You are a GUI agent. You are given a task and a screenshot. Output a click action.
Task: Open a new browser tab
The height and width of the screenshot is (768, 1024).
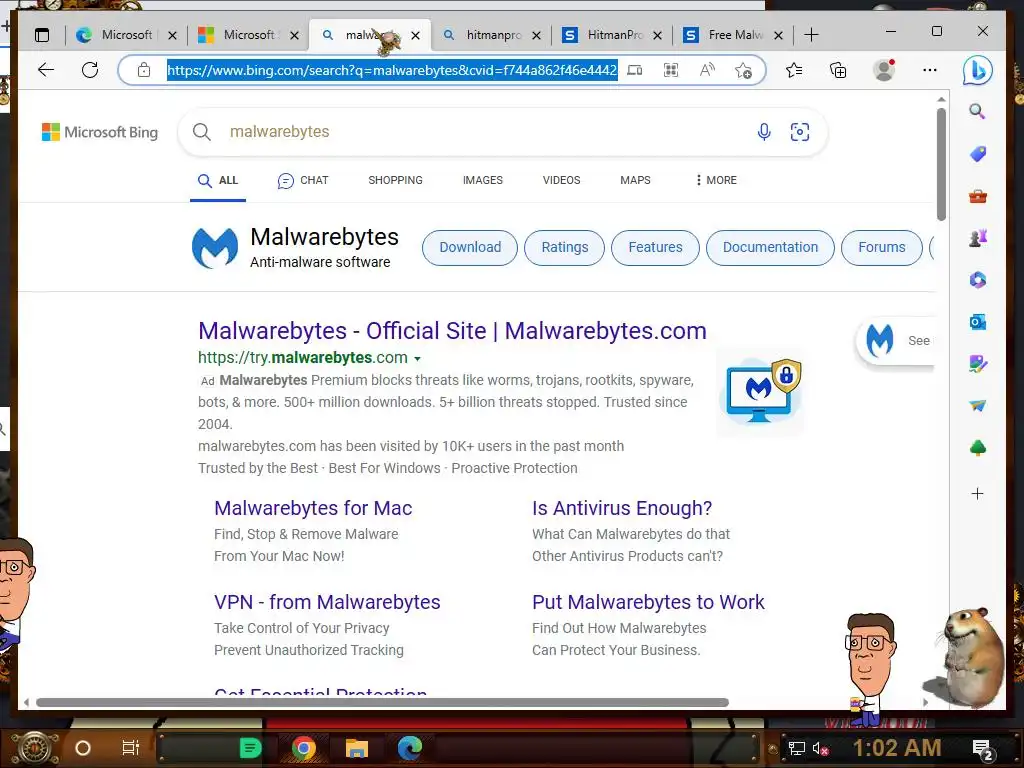811,35
